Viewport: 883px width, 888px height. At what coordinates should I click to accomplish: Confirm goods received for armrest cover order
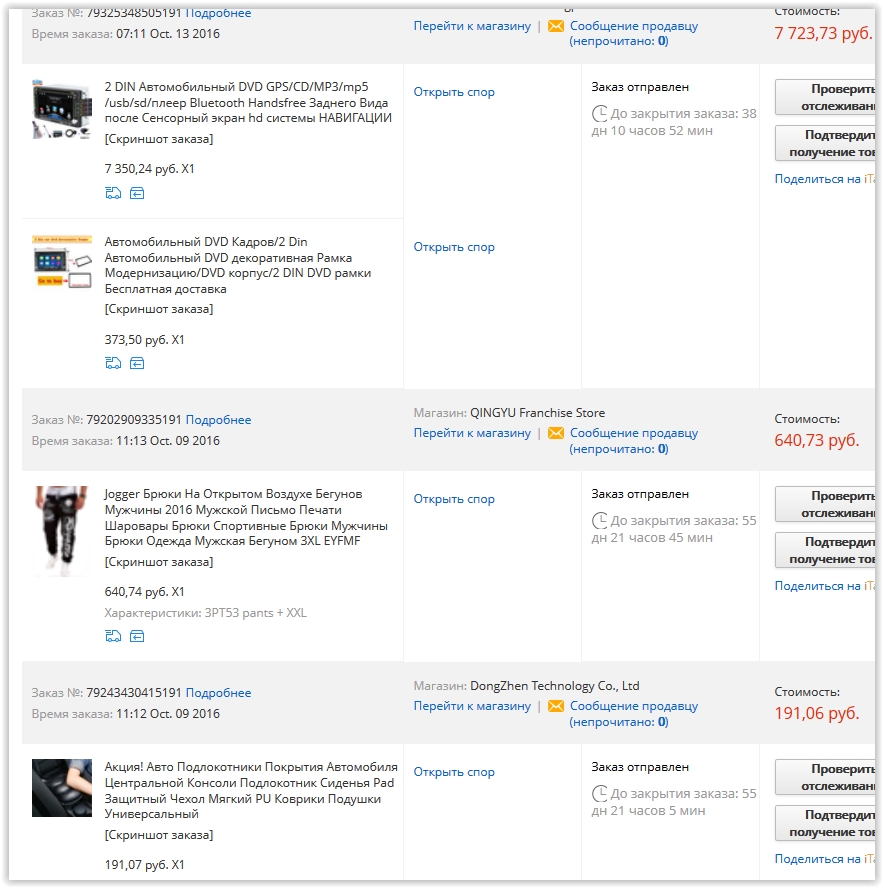tap(825, 823)
